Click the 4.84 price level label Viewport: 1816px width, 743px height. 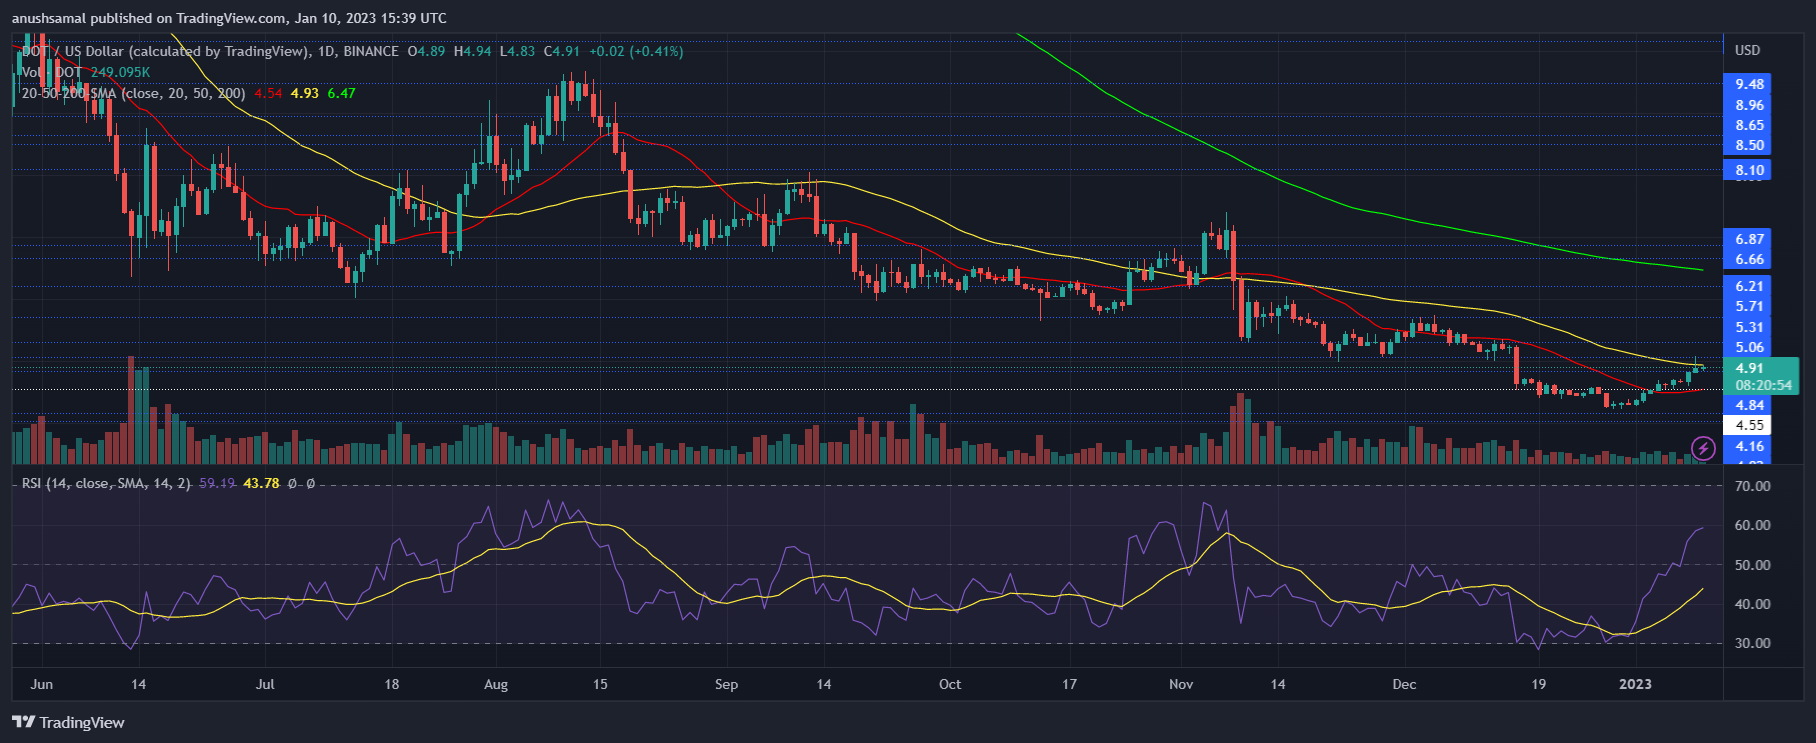point(1749,405)
